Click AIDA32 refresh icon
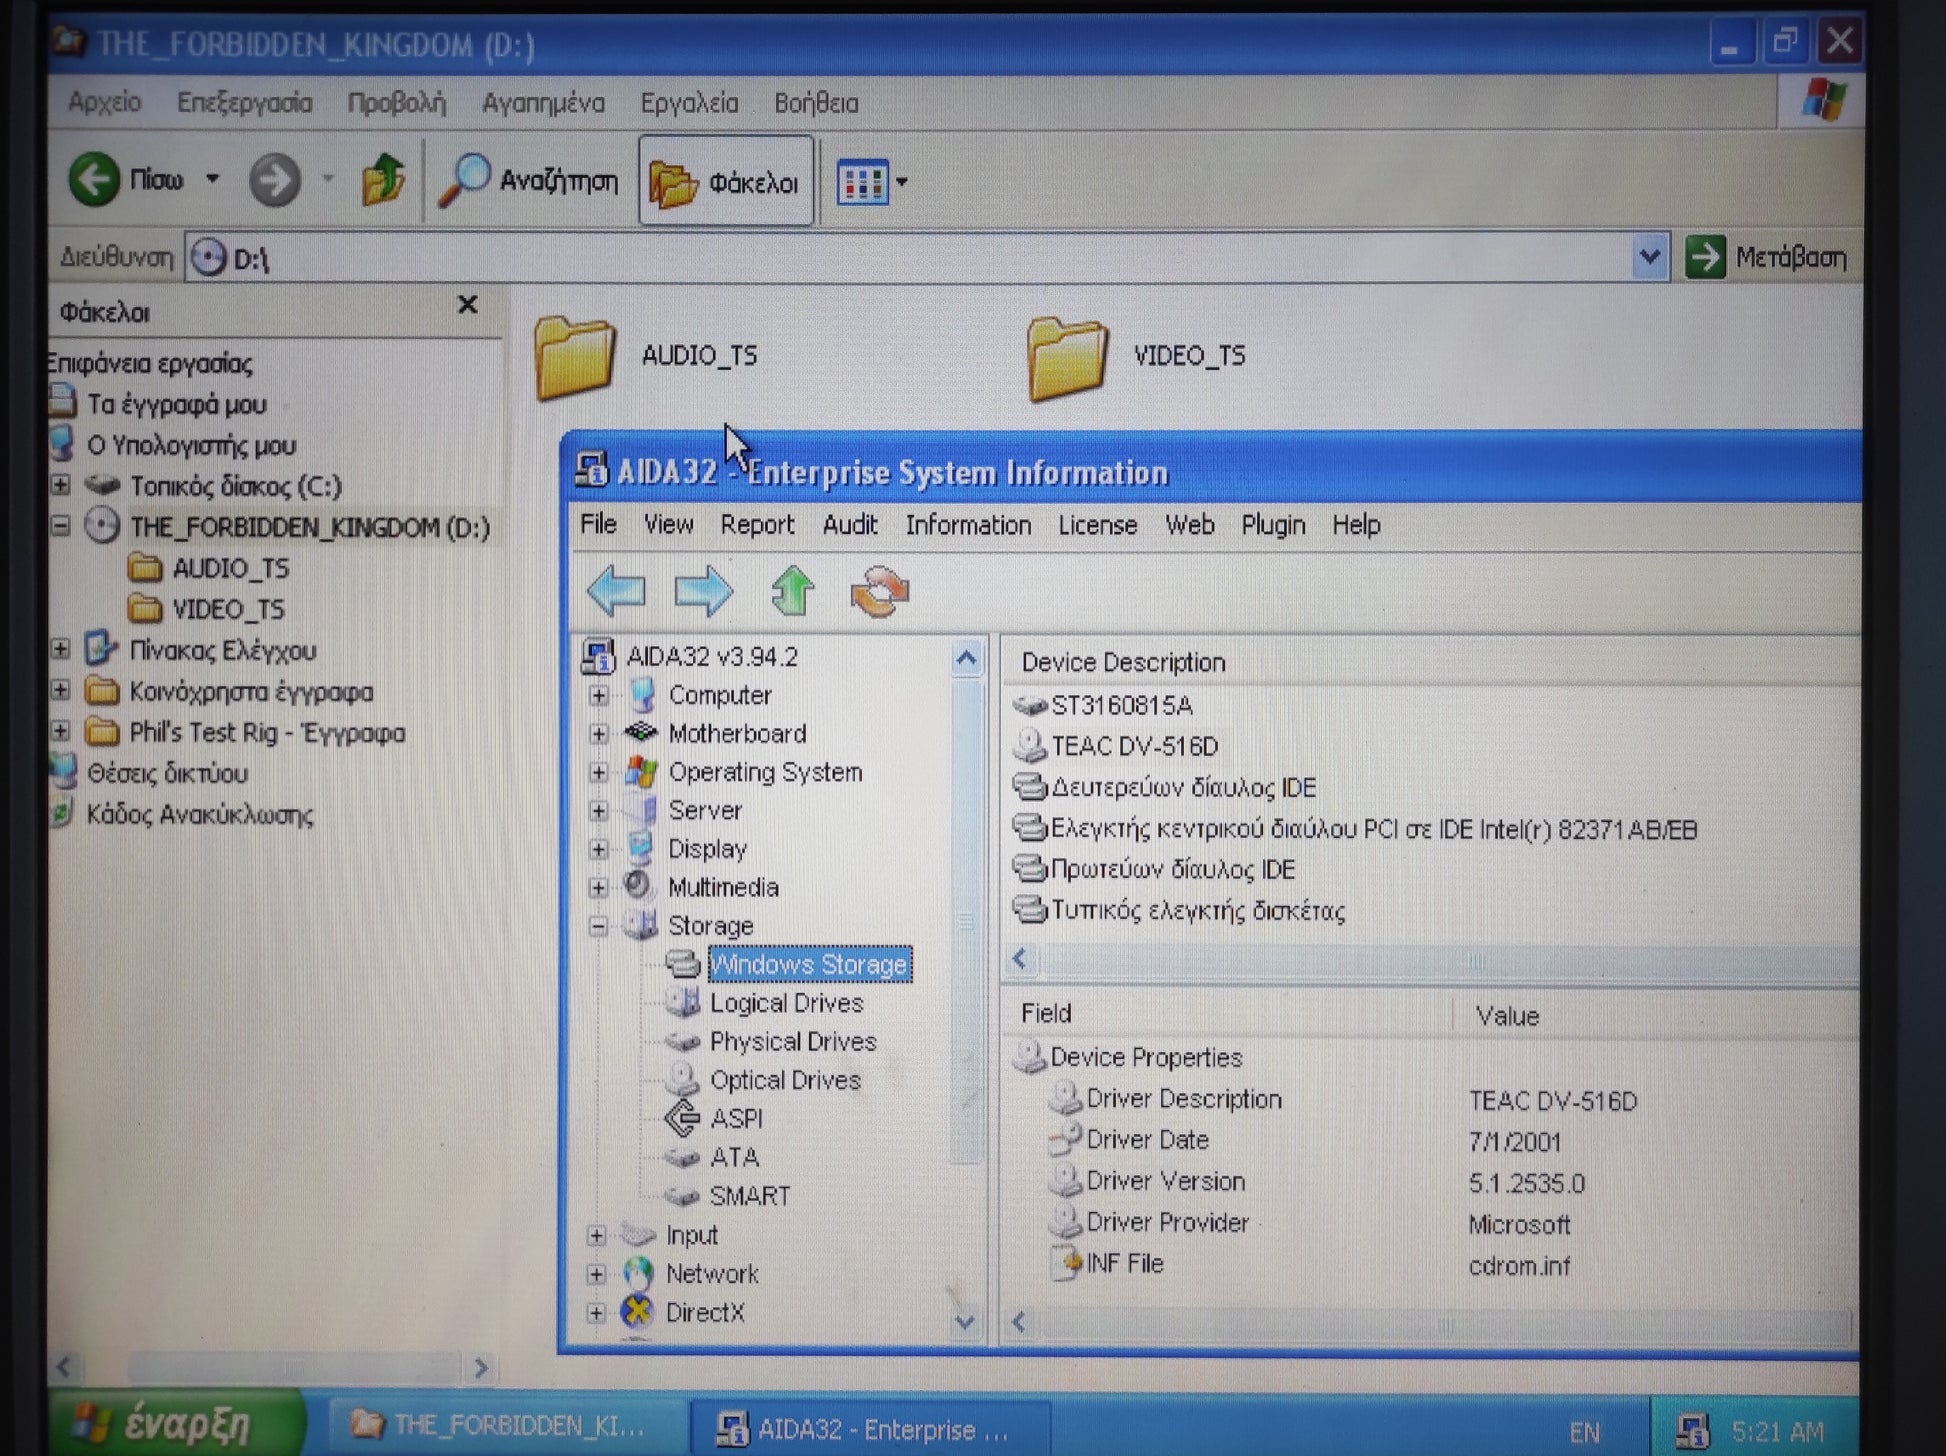Screen dimensions: 1946x1456 tap(879, 591)
